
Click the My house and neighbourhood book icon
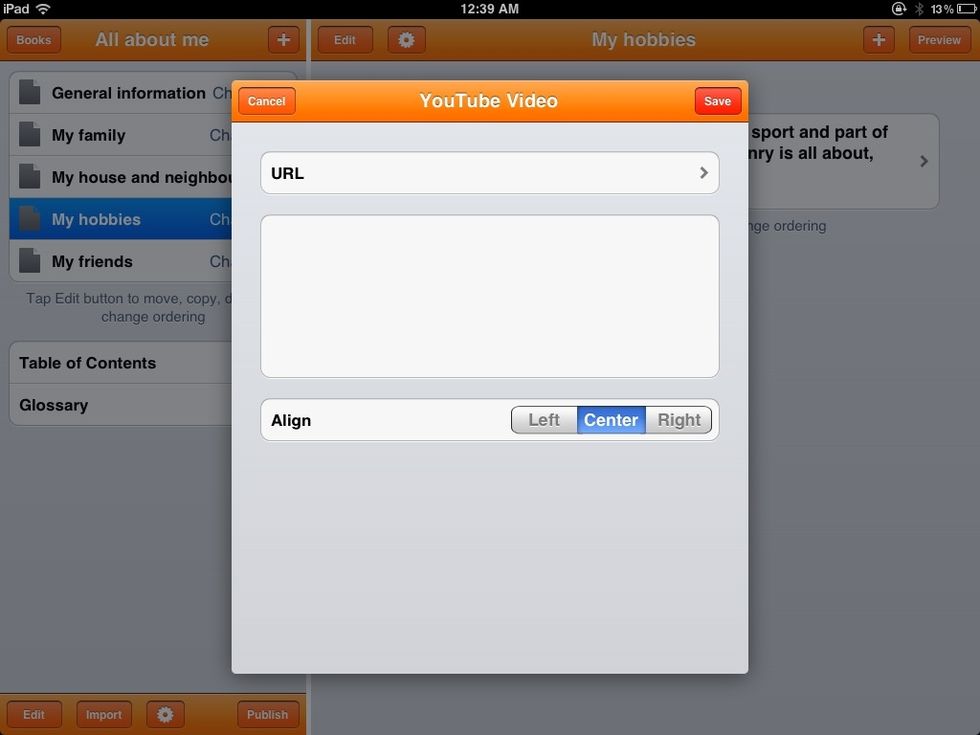coord(29,176)
